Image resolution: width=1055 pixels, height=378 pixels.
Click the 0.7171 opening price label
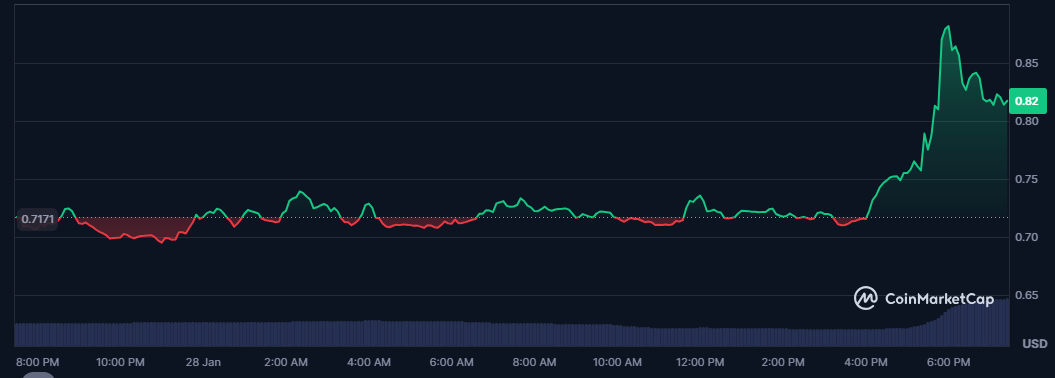(x=37, y=219)
